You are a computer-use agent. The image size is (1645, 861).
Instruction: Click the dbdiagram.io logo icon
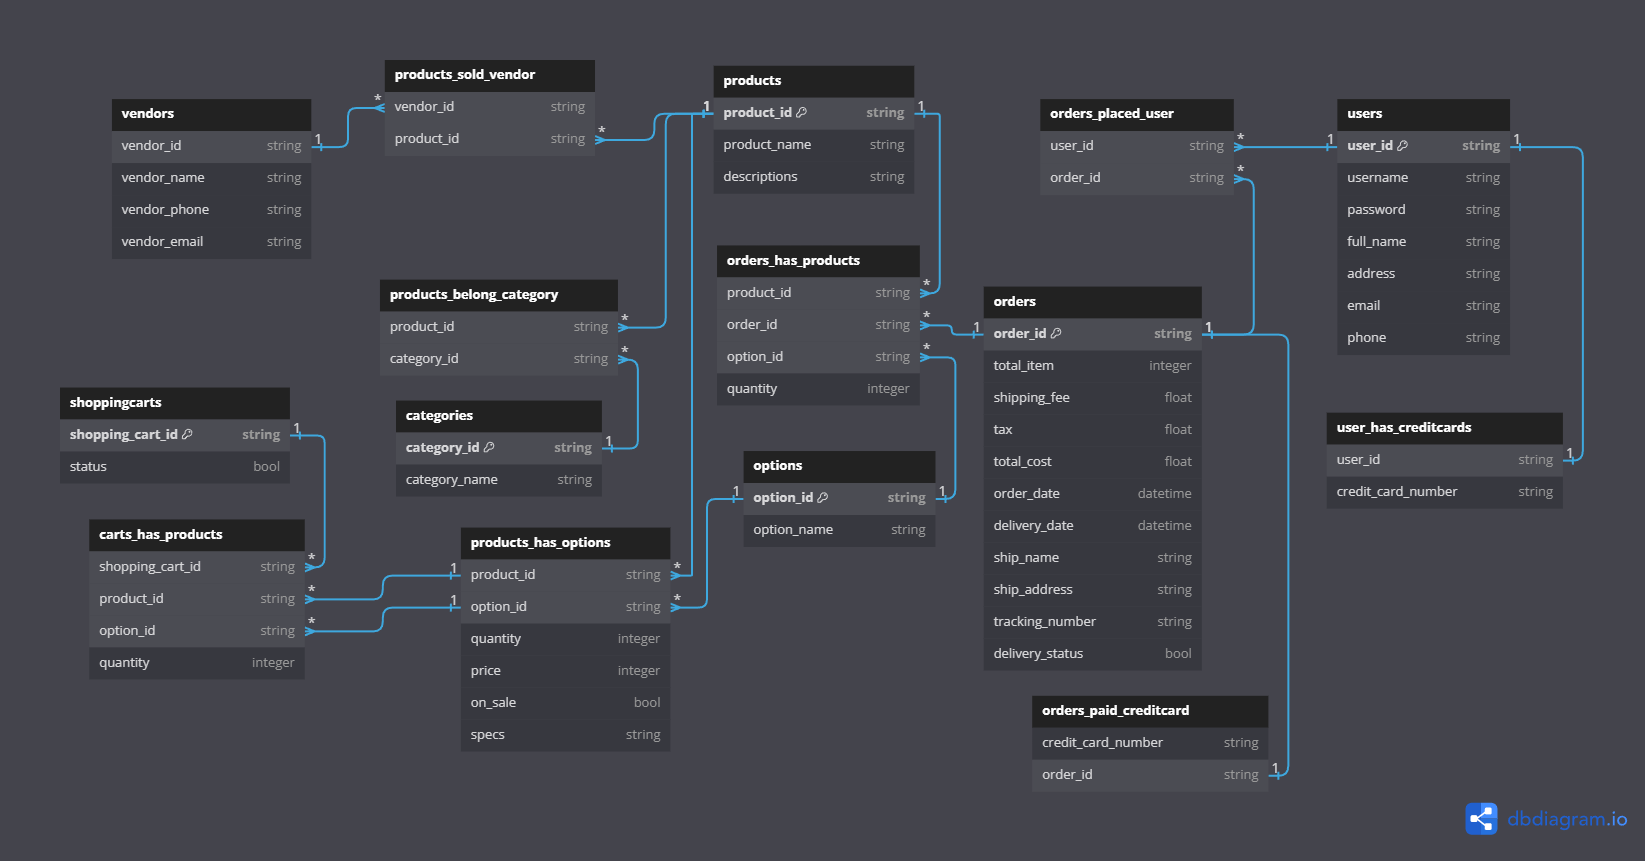coord(1481,819)
